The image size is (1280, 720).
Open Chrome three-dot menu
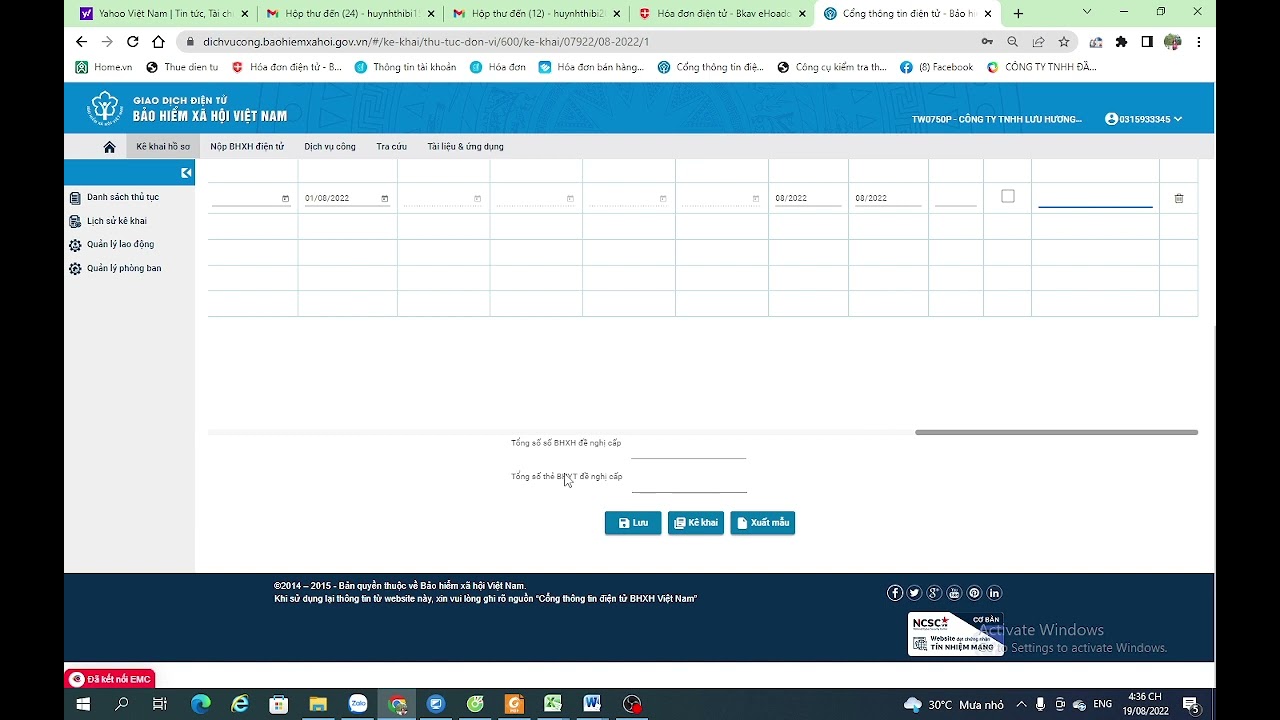[1198, 42]
